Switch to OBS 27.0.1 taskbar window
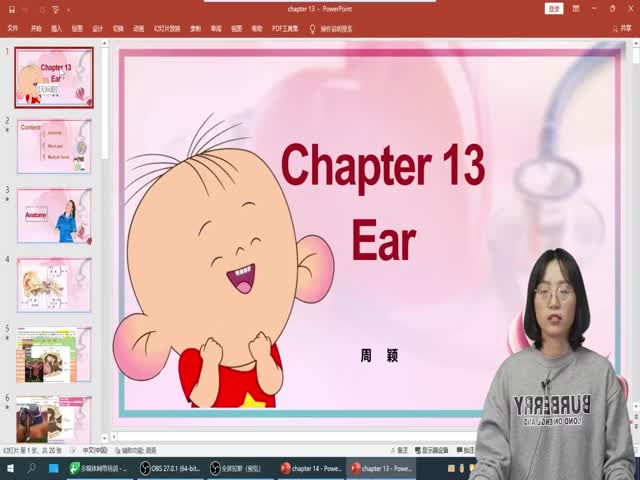This screenshot has height=480, width=640. click(170, 469)
